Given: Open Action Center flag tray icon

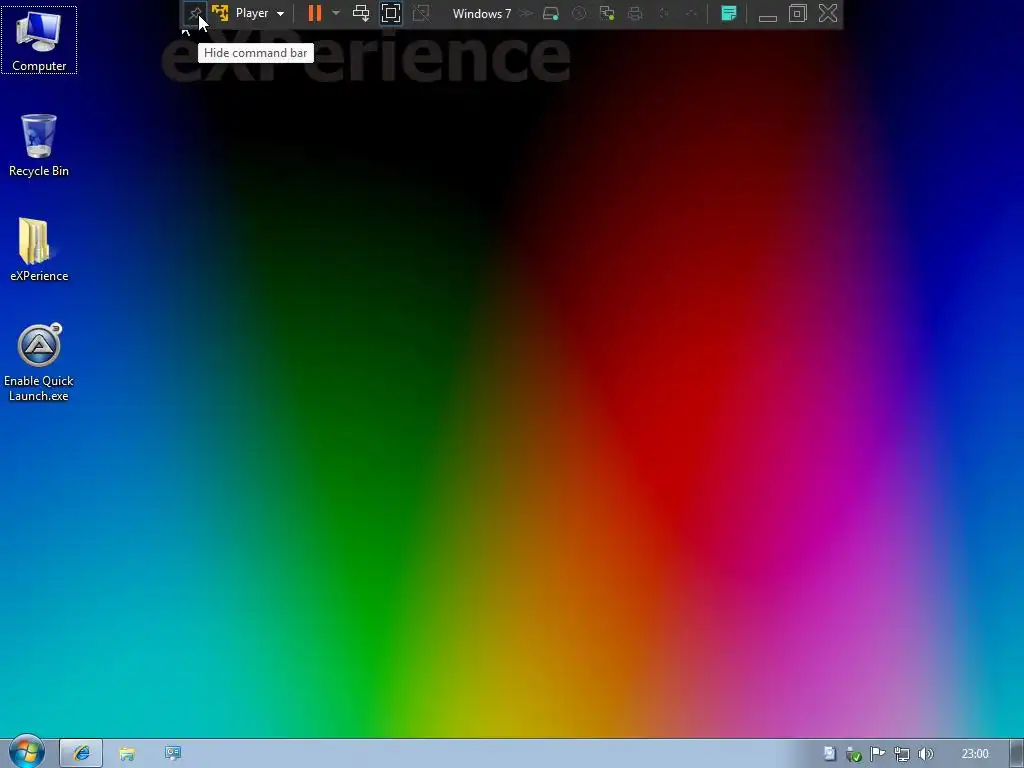Looking at the screenshot, I should tap(878, 754).
